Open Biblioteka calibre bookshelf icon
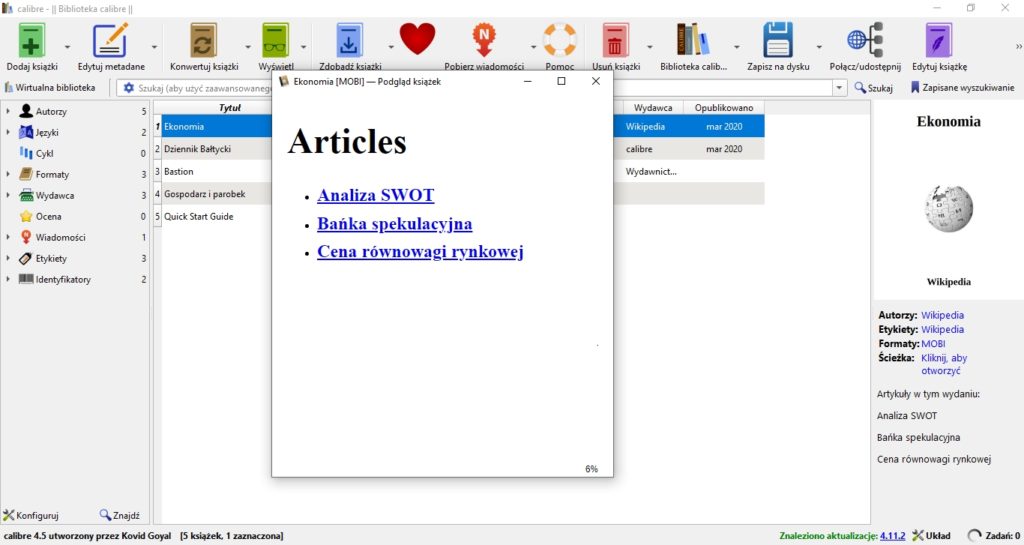 click(693, 40)
